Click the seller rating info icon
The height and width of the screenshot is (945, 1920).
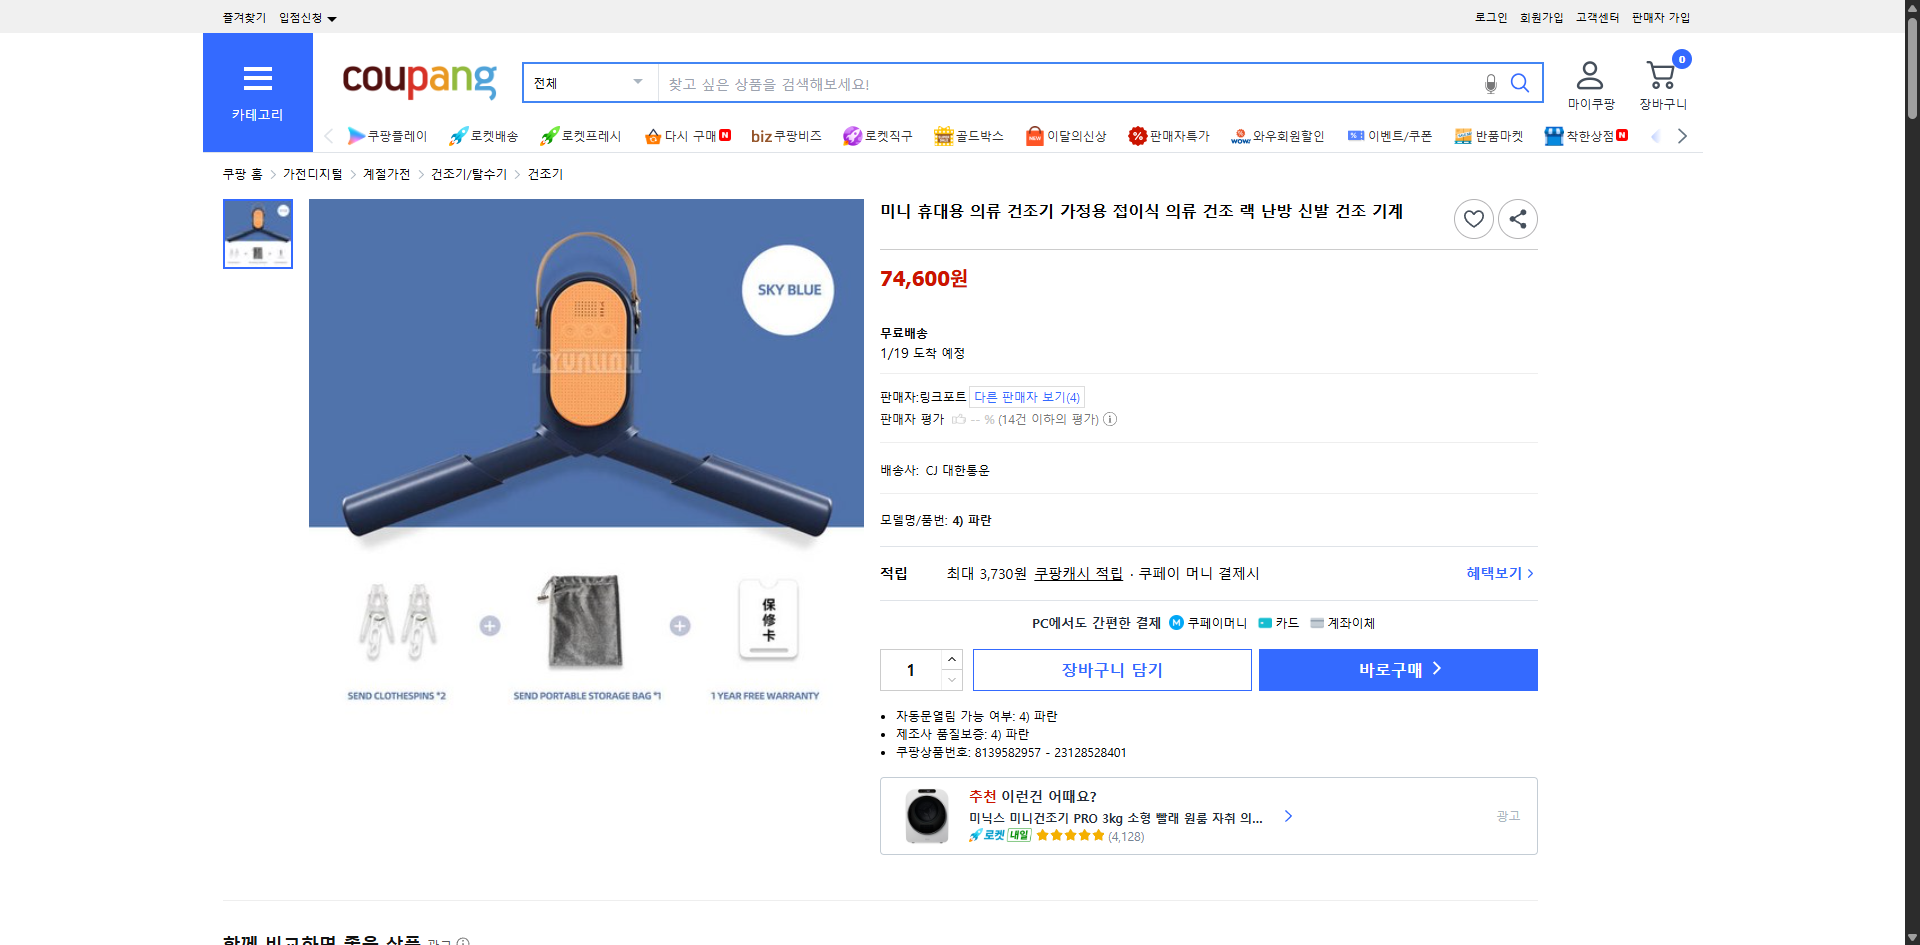[1110, 419]
